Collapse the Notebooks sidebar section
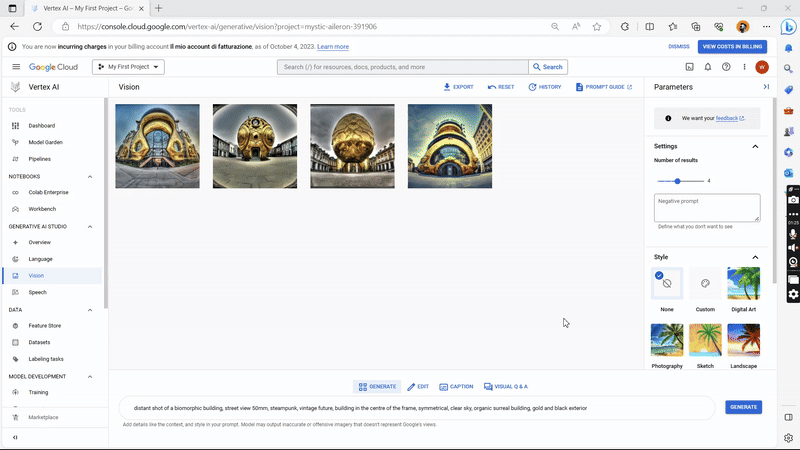This screenshot has height=450, width=800. (90, 176)
